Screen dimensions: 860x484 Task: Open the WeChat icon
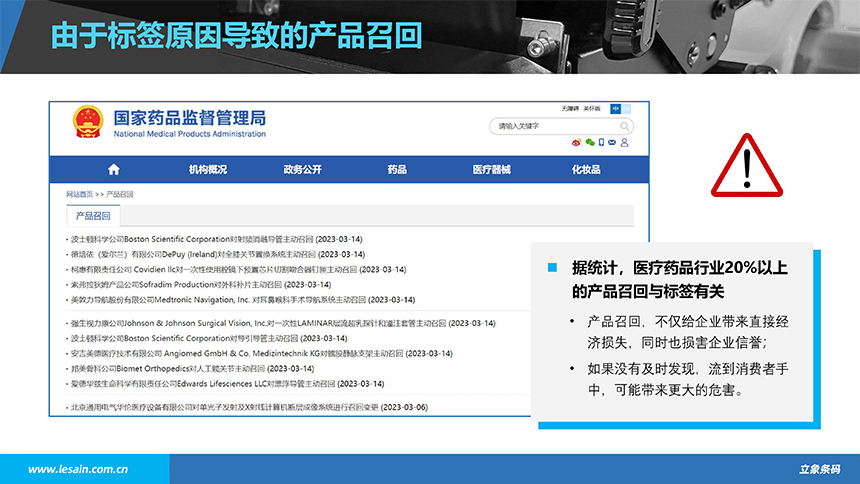[x=589, y=143]
